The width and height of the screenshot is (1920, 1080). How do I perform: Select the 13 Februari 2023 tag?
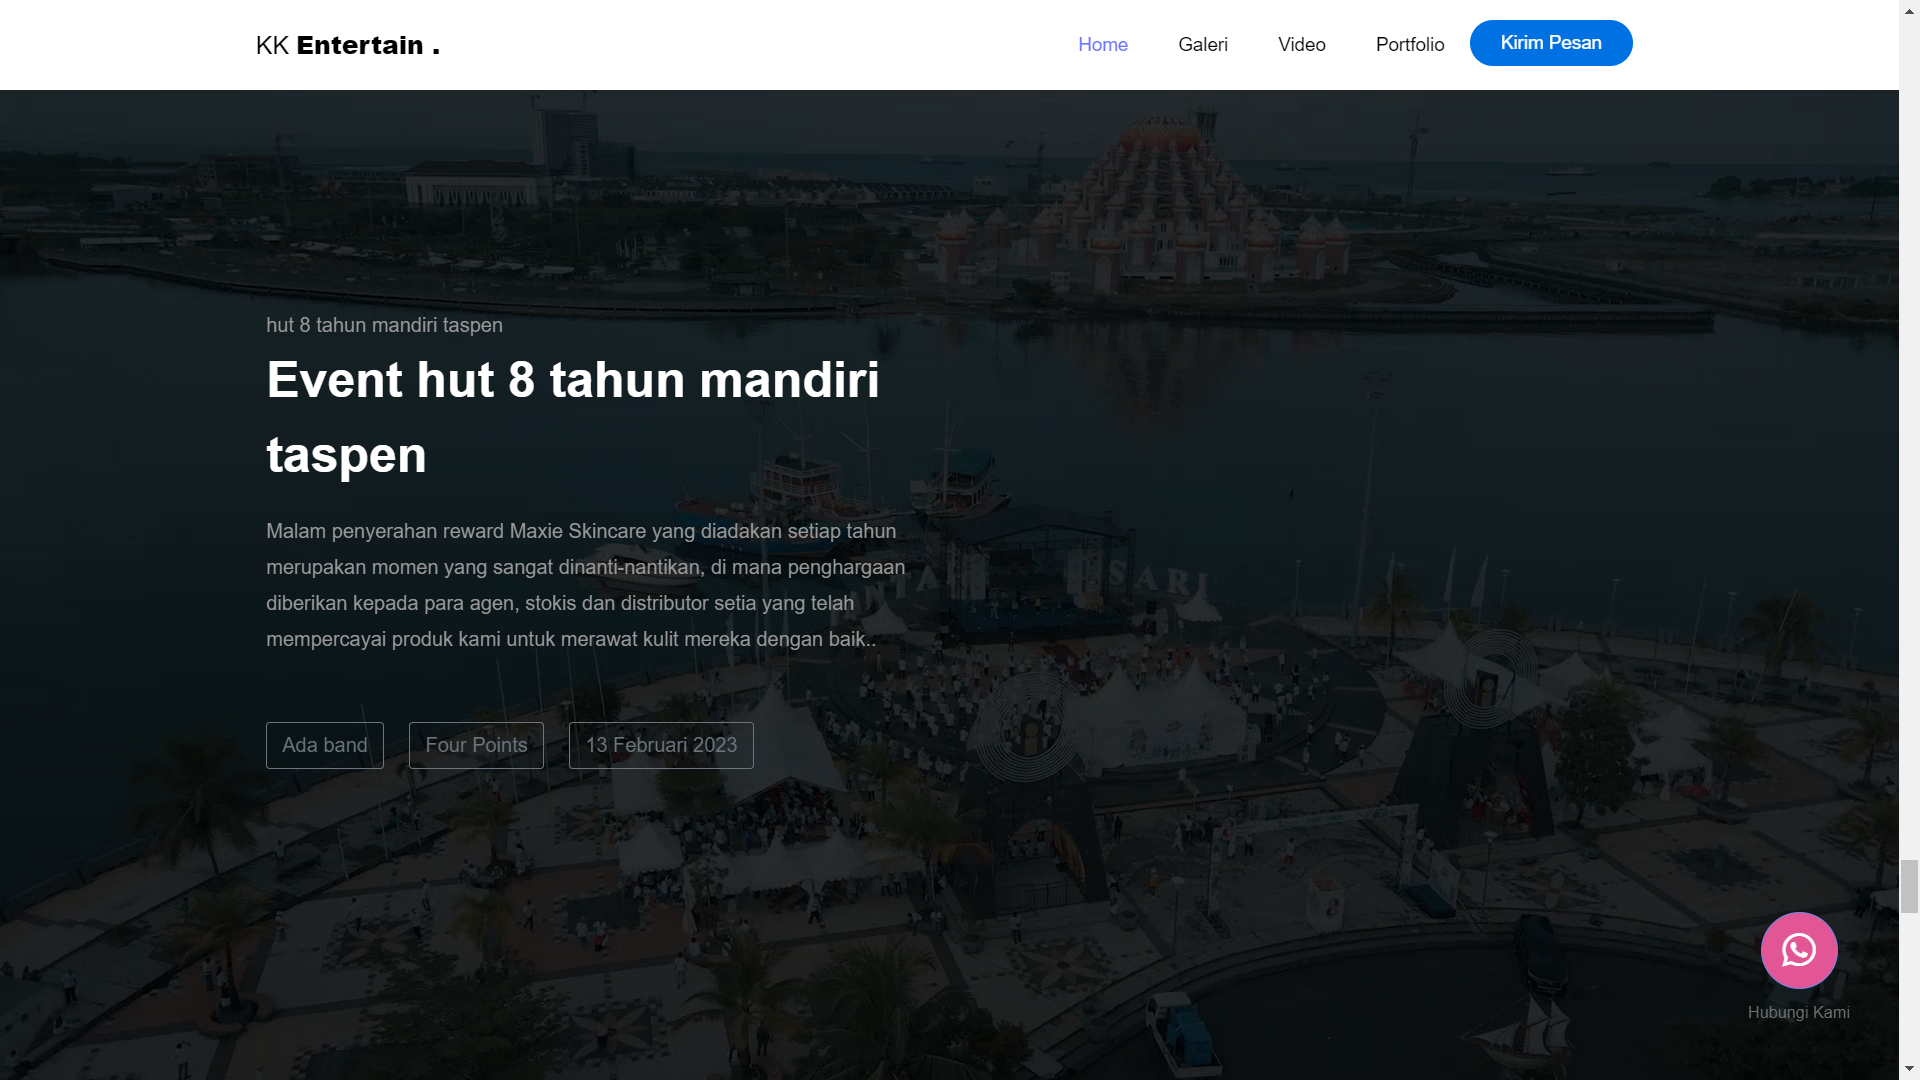click(x=661, y=745)
